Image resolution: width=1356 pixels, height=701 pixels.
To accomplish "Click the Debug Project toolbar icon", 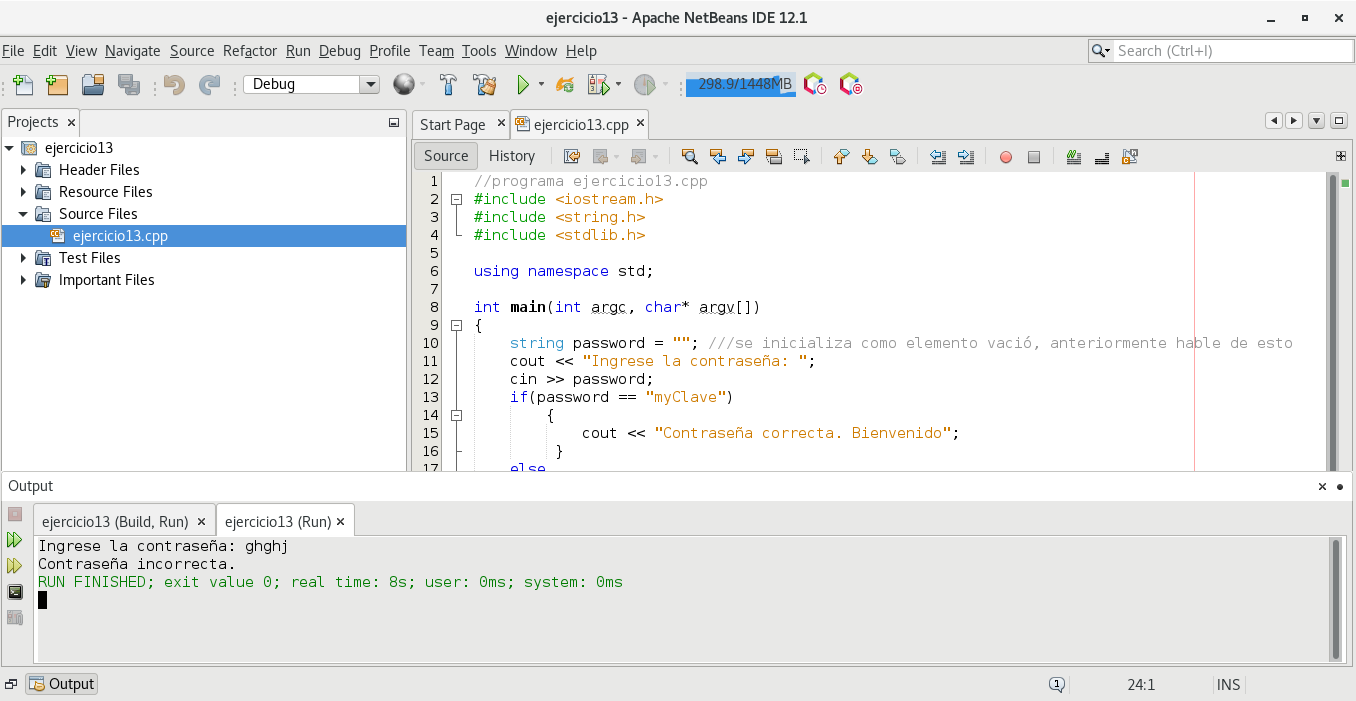I will point(598,85).
